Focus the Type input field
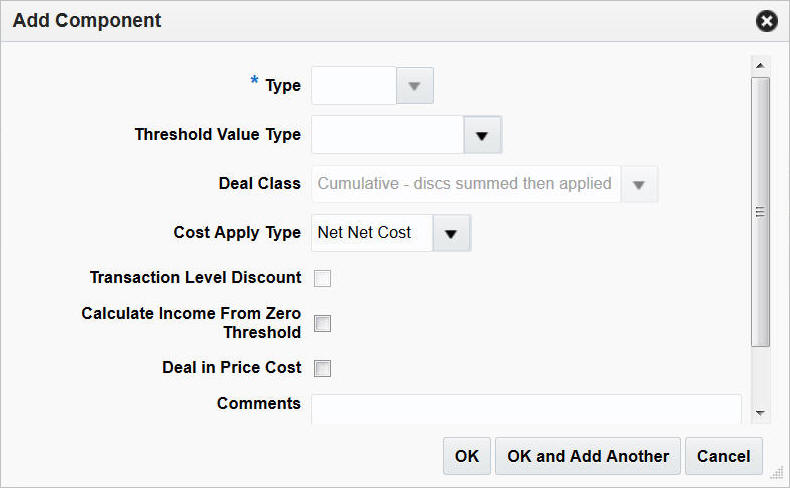 click(x=354, y=86)
